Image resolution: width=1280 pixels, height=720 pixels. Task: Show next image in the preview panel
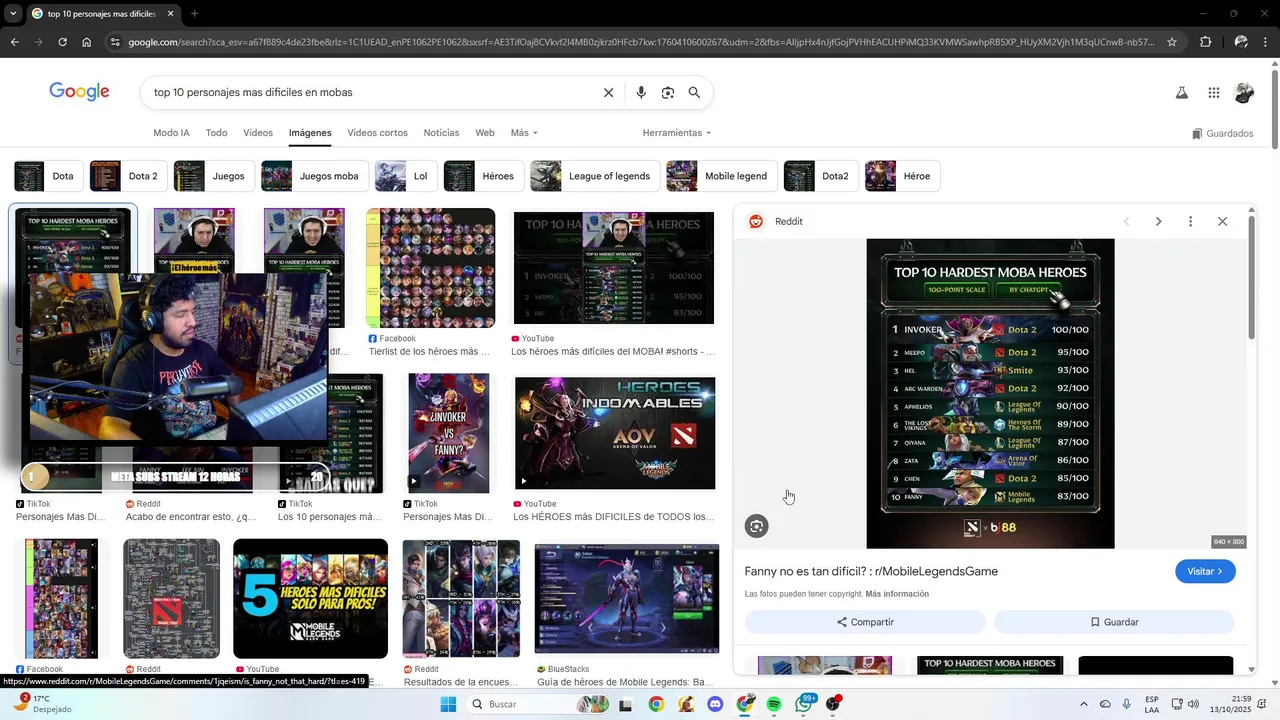coord(1158,221)
